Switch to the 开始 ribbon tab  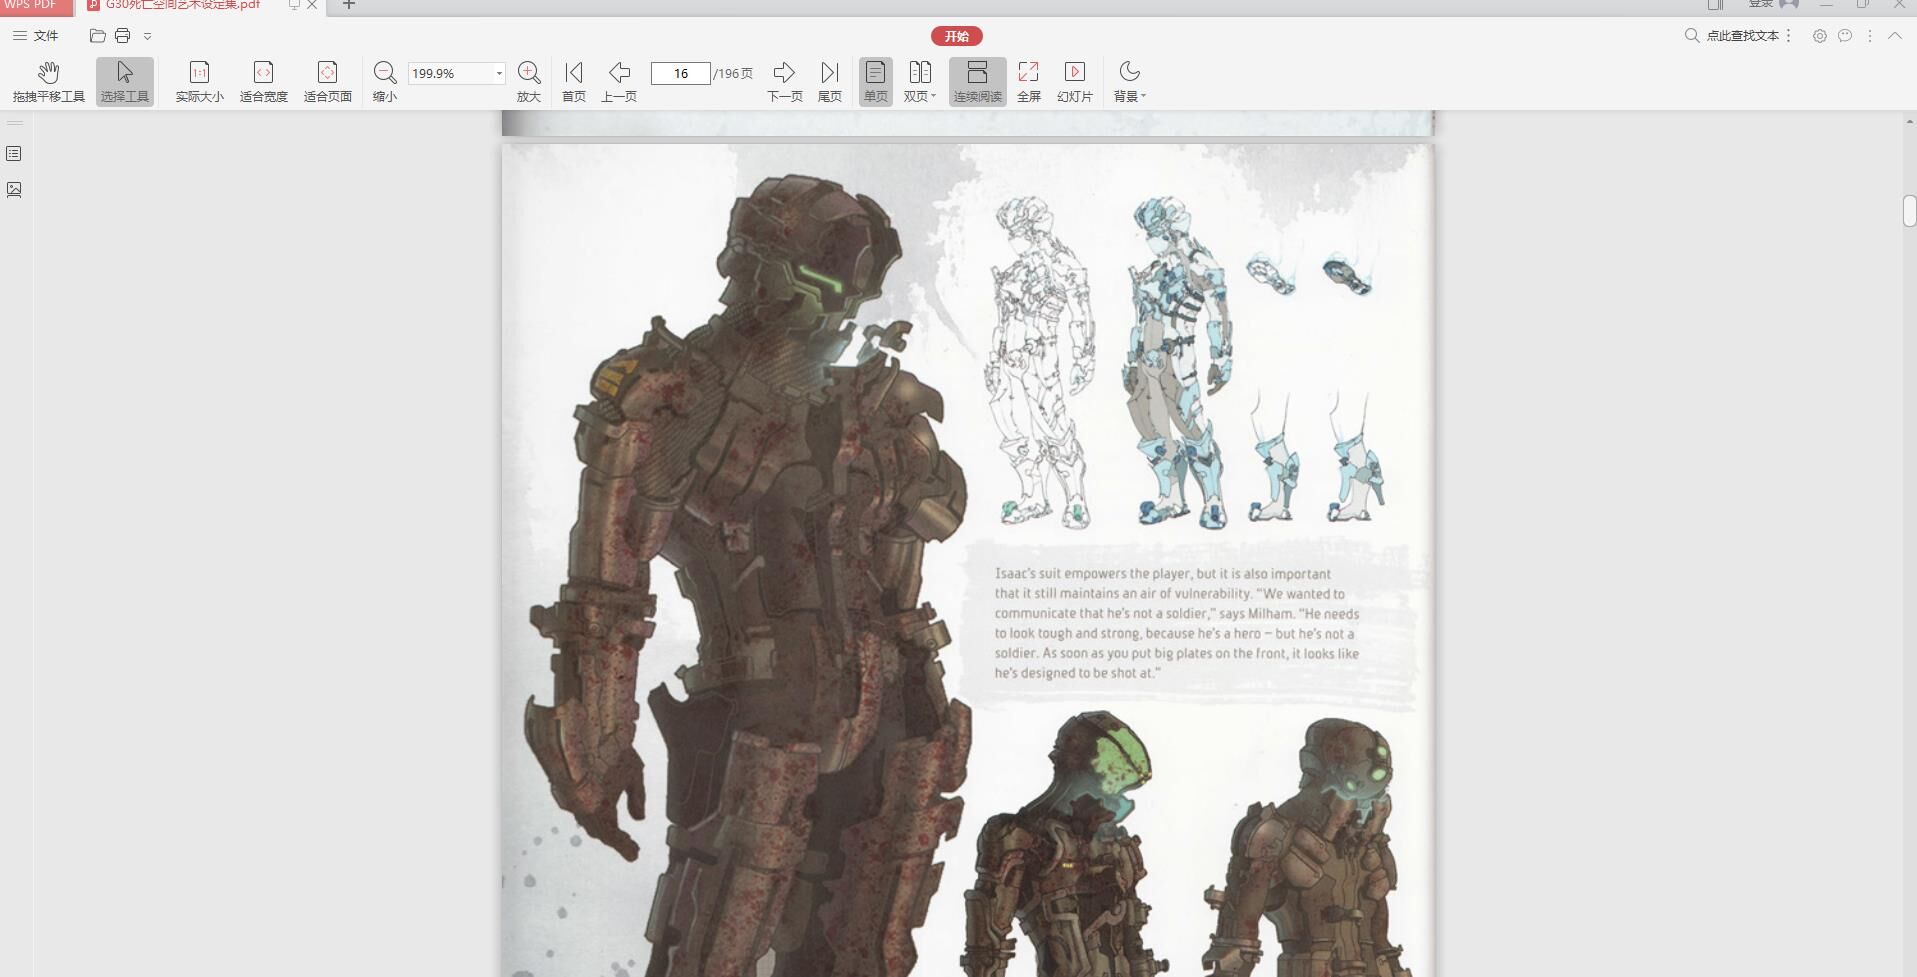(956, 36)
